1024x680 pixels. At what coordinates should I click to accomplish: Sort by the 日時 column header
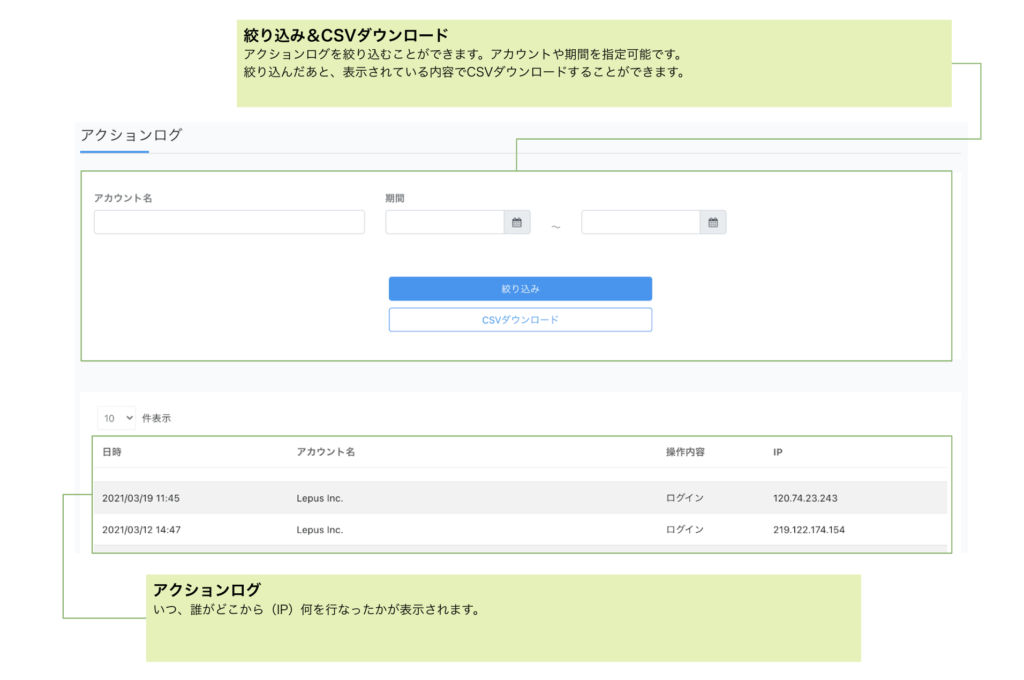tap(112, 452)
